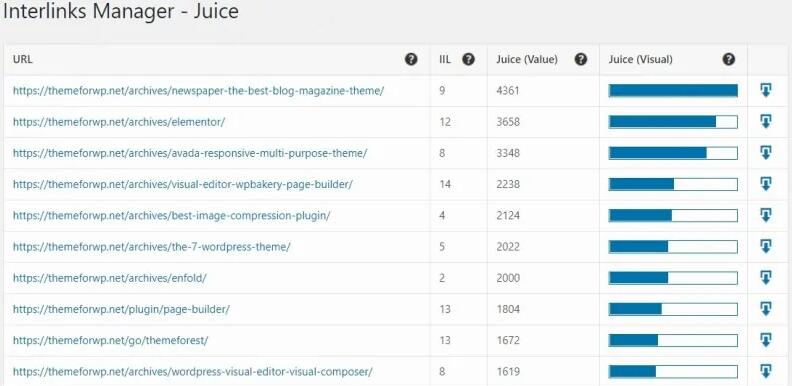Follow the avada-responsive-multi-purpose-theme link
The width and height of the screenshot is (792, 386).
tap(190, 153)
